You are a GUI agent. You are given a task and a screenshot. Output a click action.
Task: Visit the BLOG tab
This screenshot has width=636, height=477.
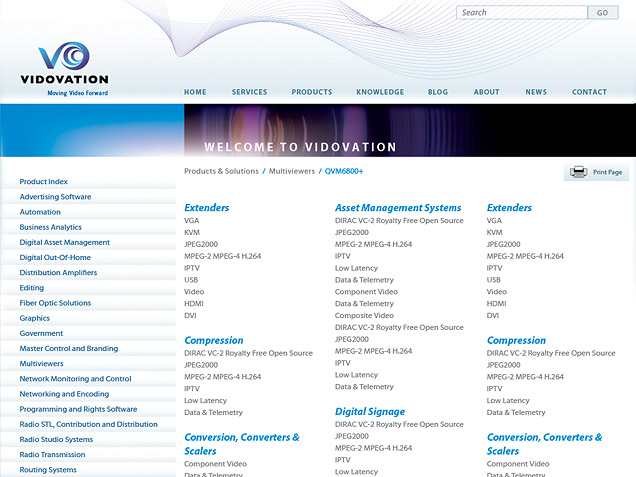[438, 92]
